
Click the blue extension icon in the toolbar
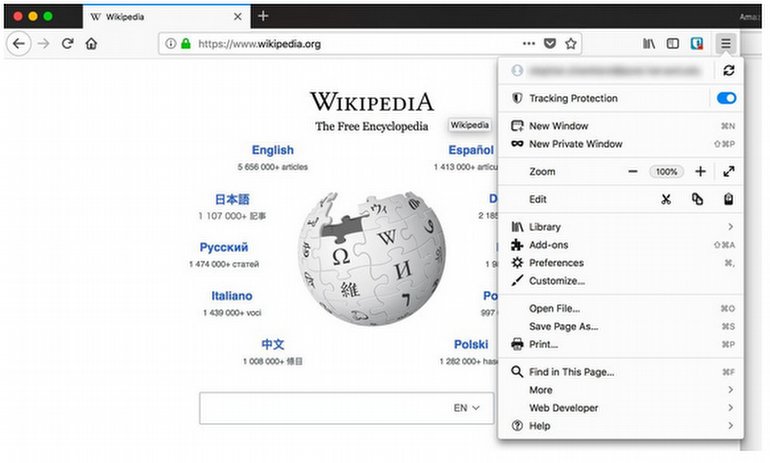tap(697, 44)
